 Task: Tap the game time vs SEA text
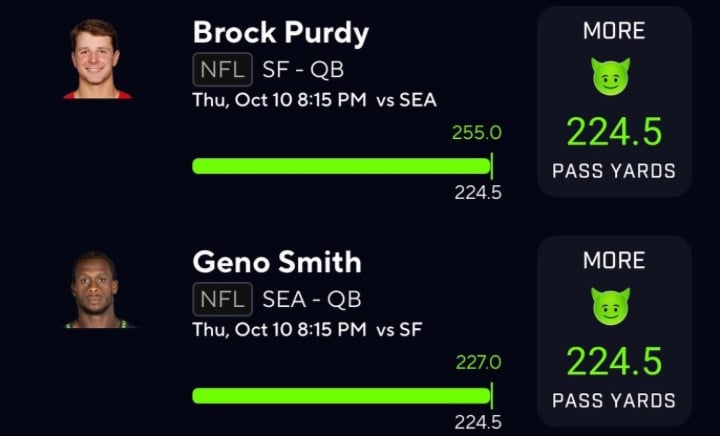pyautogui.click(x=314, y=100)
